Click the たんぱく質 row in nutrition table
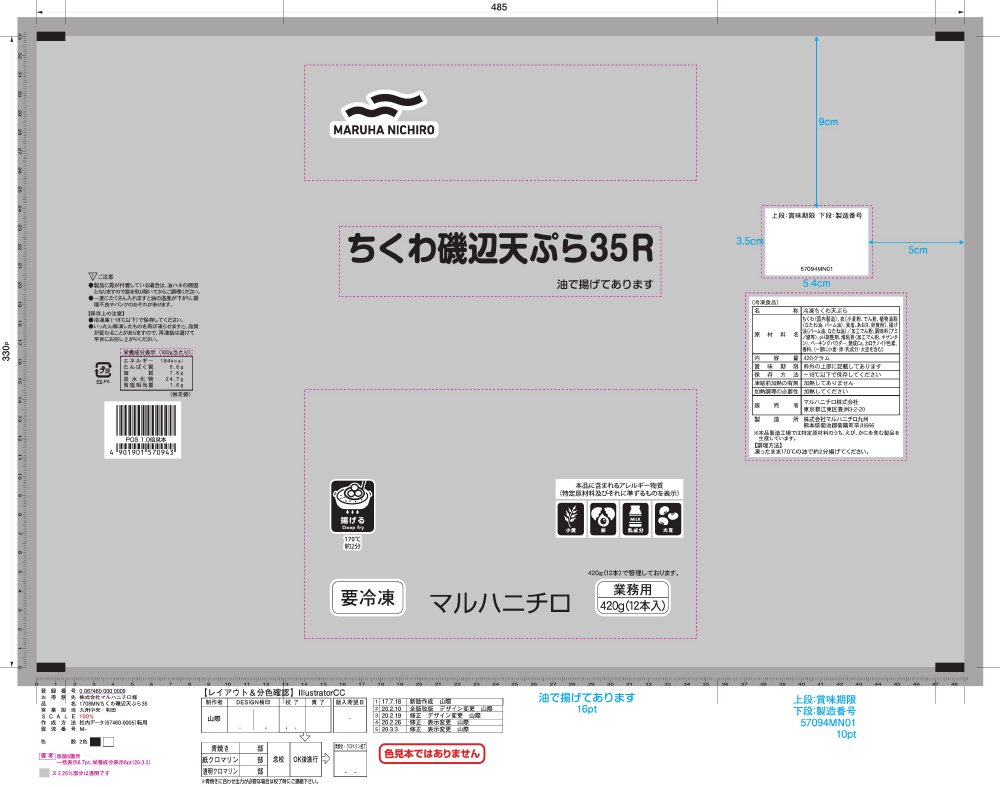The width and height of the screenshot is (1000, 787). click(x=154, y=367)
